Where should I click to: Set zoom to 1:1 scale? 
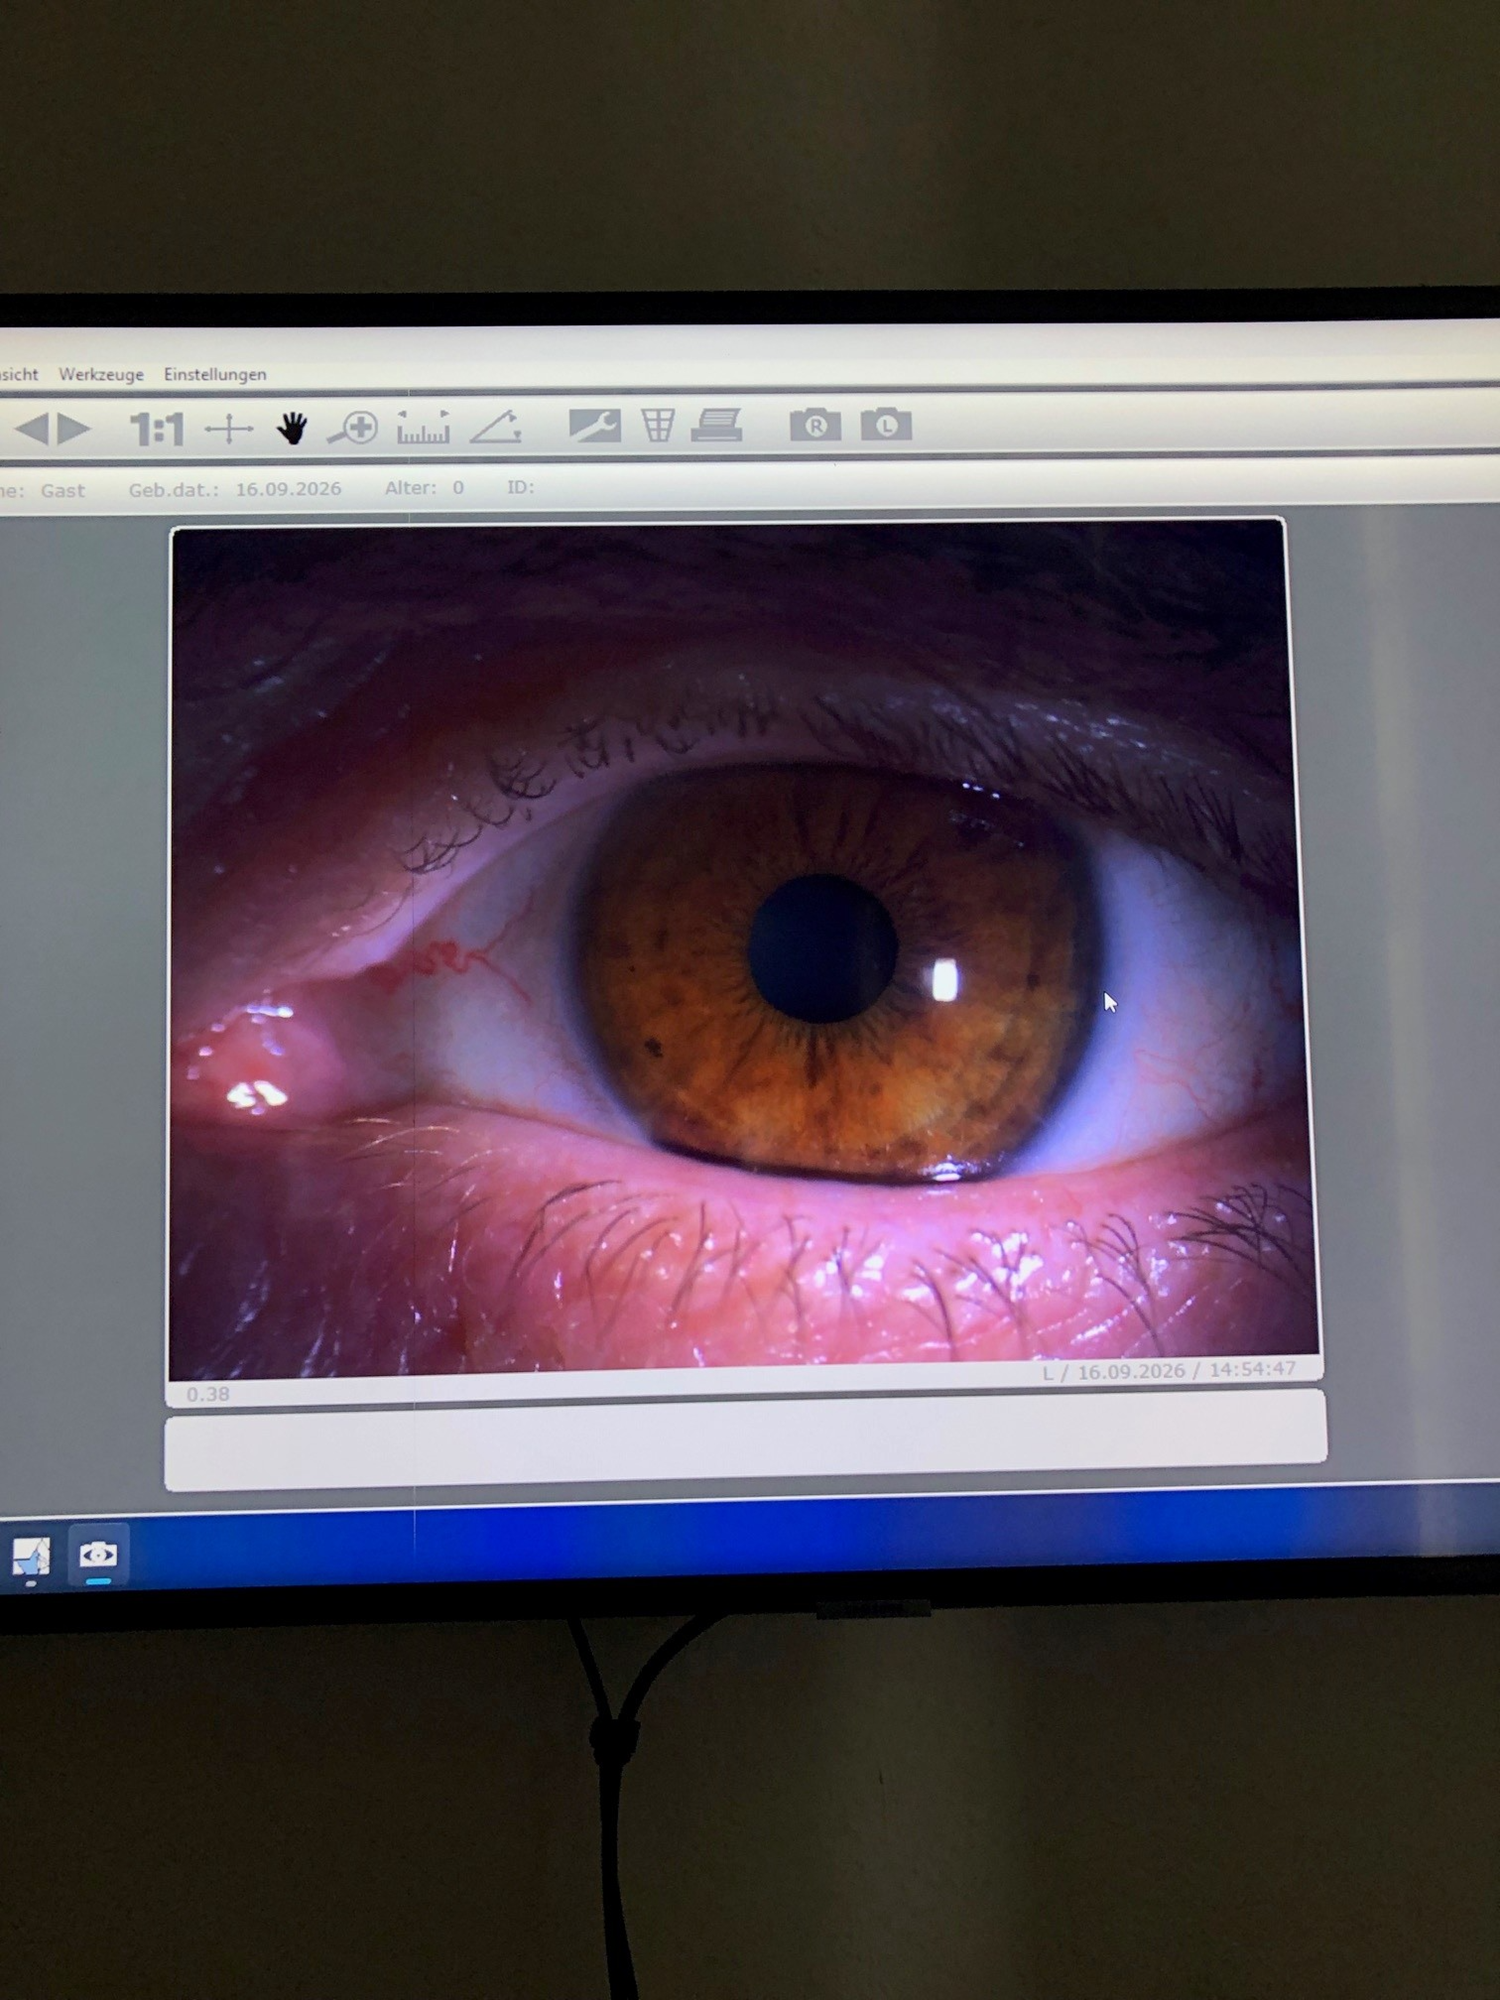pos(157,430)
